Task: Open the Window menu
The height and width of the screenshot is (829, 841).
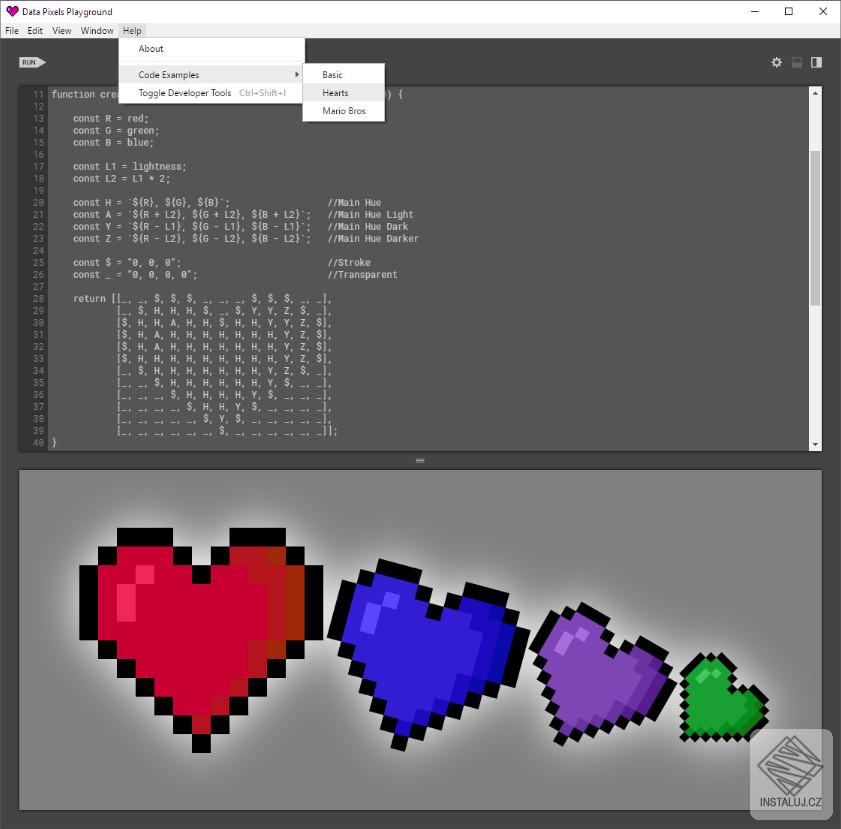Action: click(x=97, y=31)
